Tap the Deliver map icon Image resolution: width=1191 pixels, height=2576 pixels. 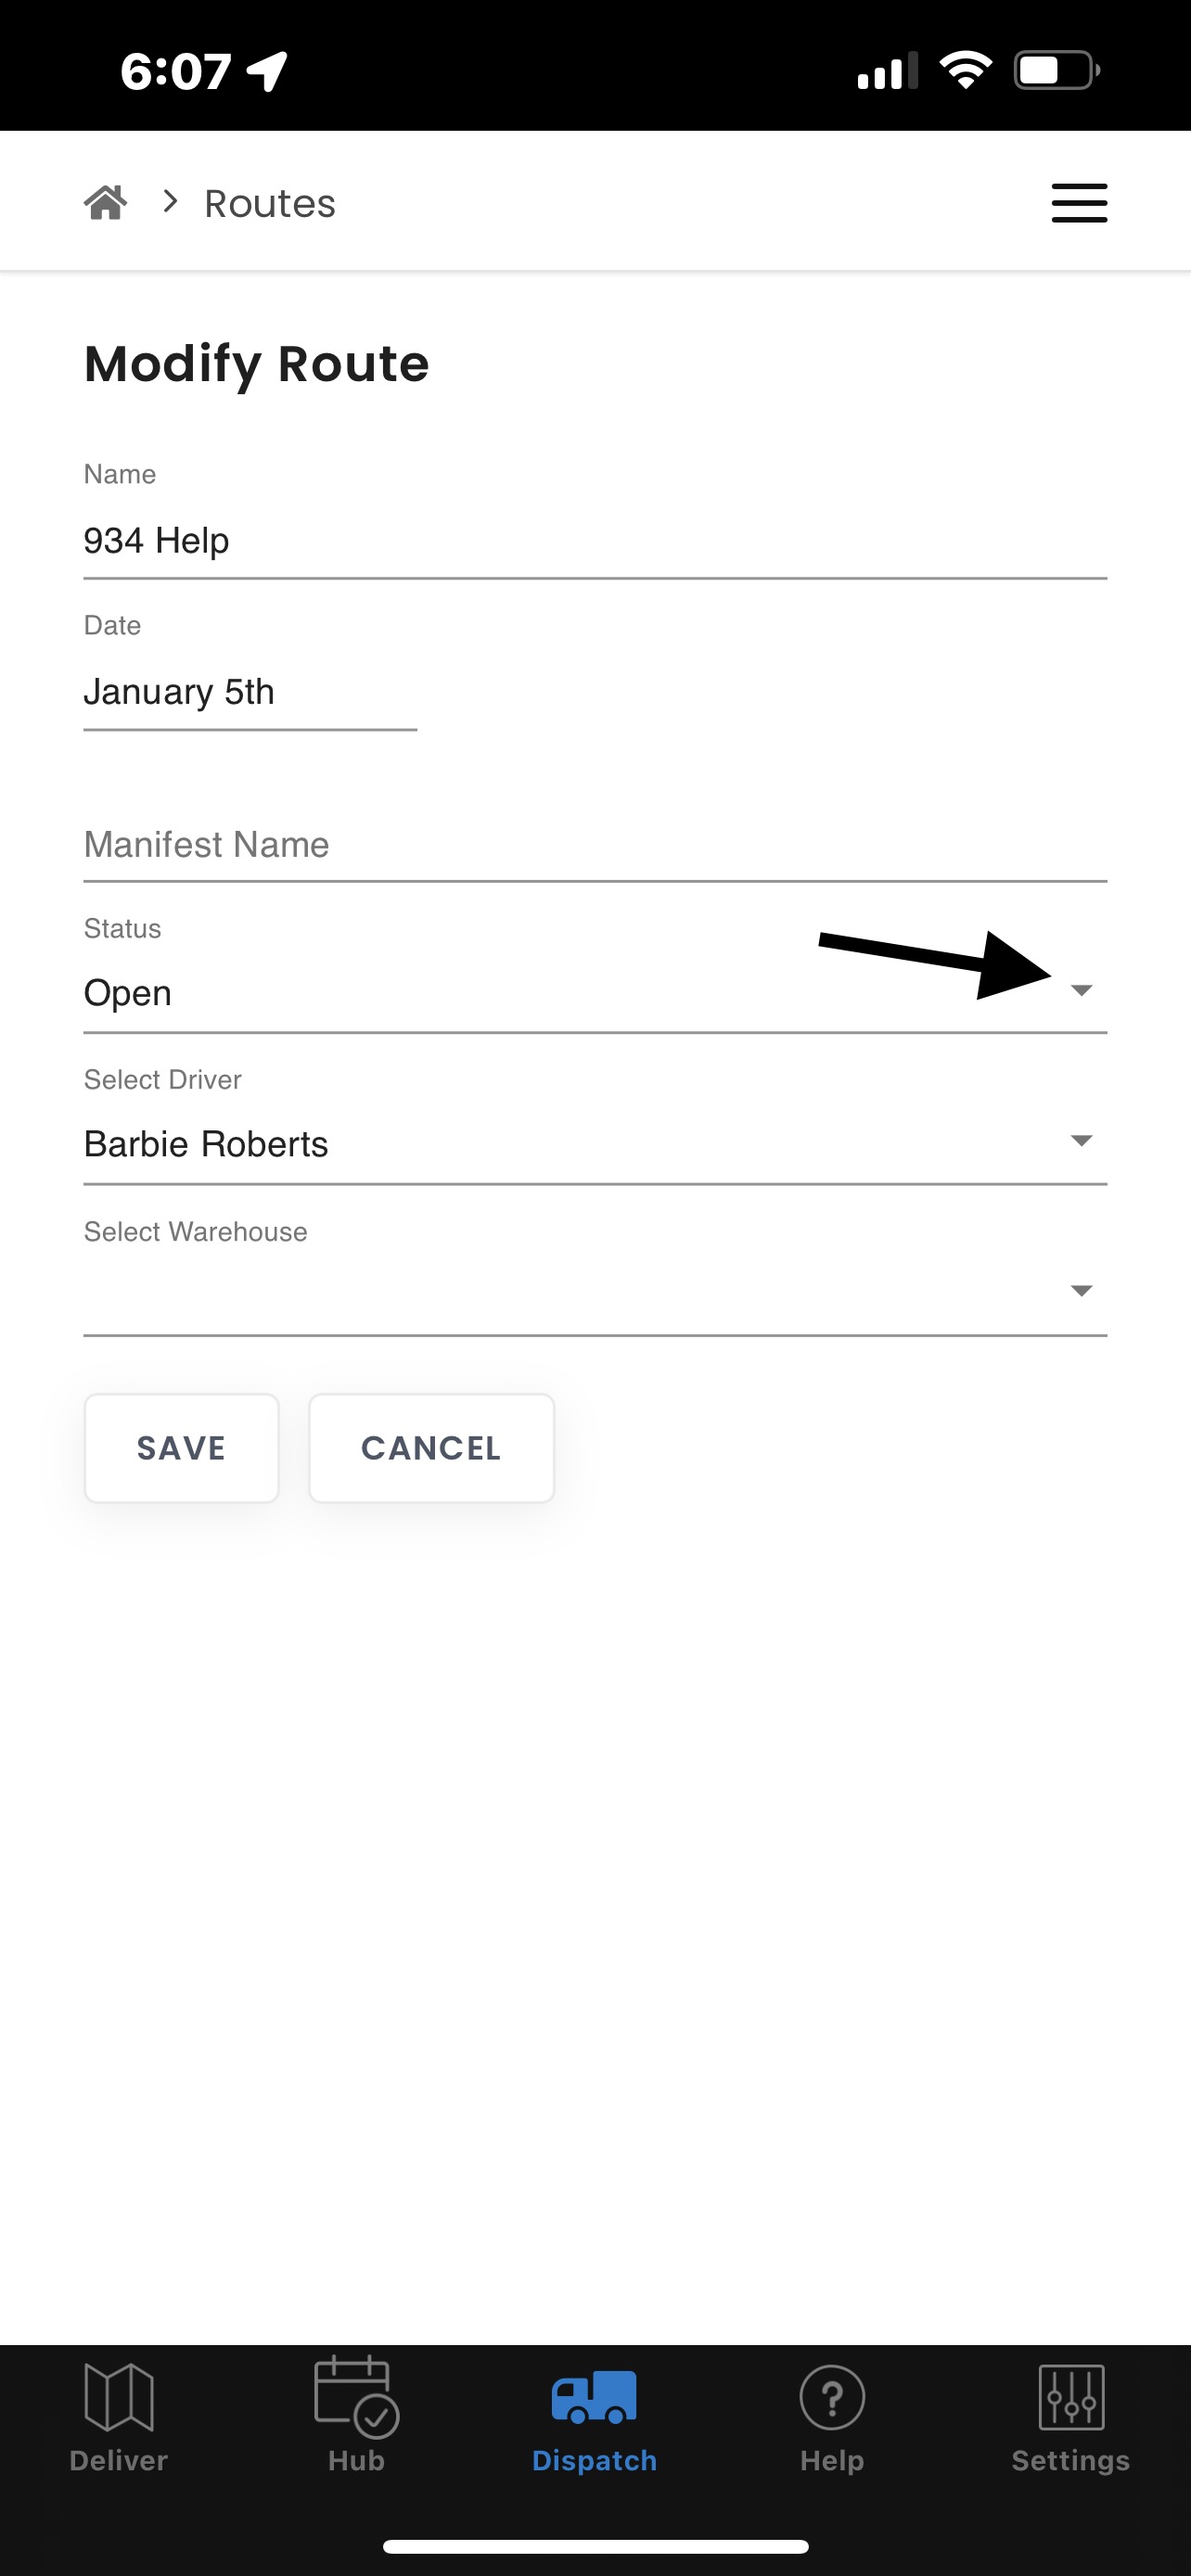(119, 2397)
